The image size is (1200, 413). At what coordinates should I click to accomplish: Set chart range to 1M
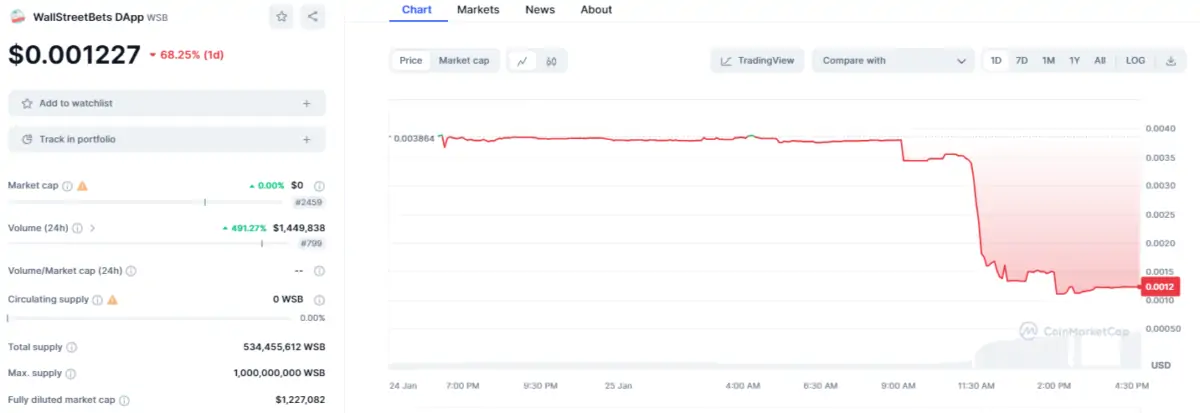(x=1048, y=61)
